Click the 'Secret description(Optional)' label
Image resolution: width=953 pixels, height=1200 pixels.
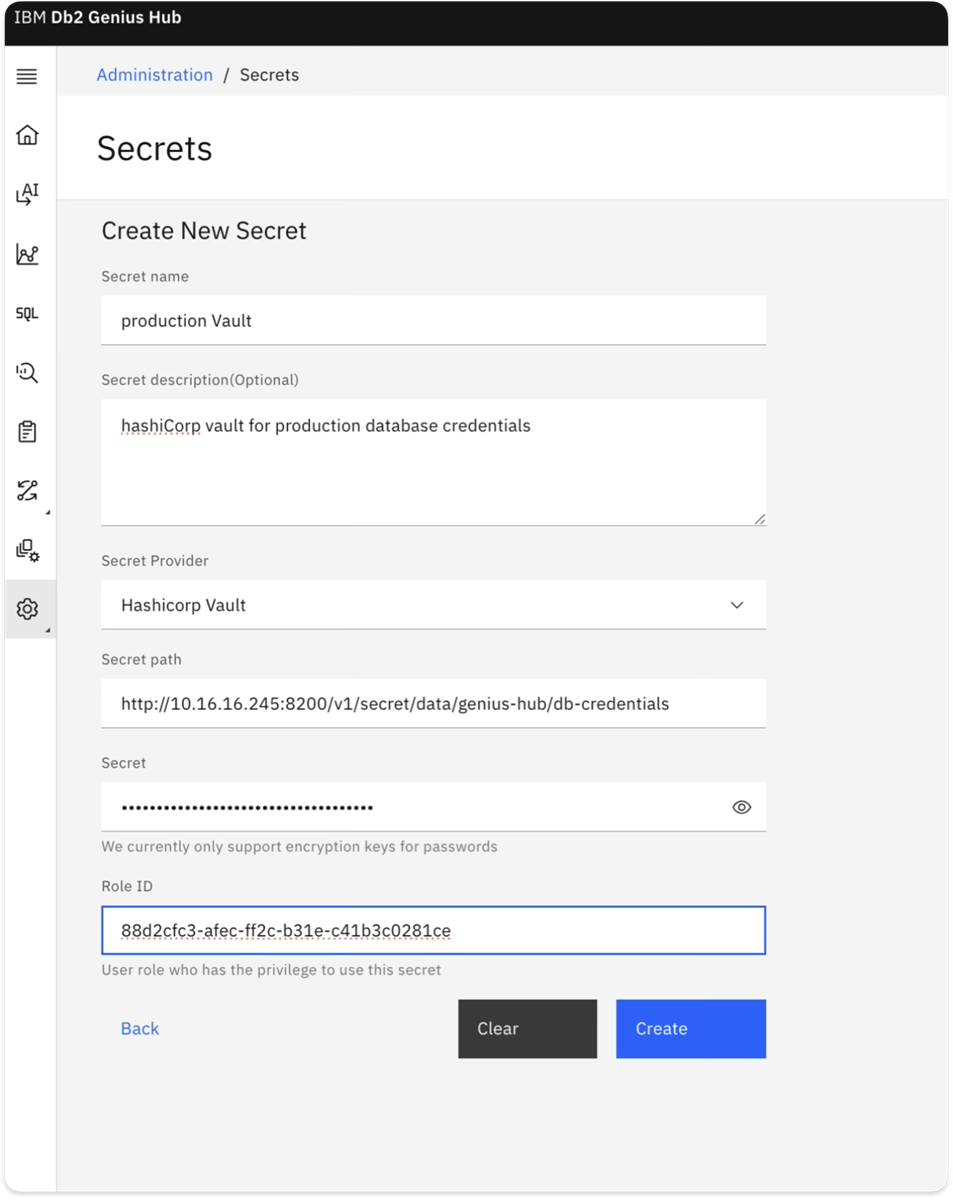tap(200, 380)
